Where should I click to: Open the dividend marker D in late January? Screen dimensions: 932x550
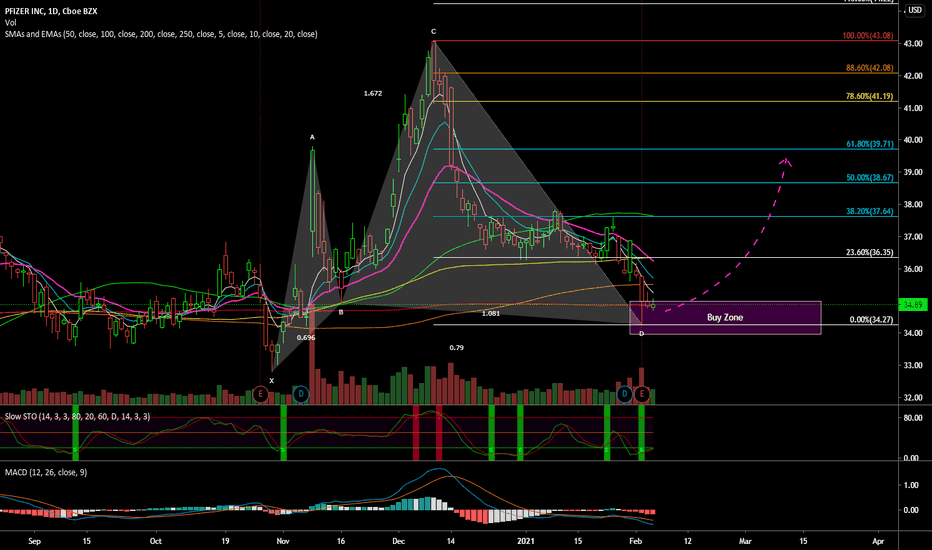[624, 394]
